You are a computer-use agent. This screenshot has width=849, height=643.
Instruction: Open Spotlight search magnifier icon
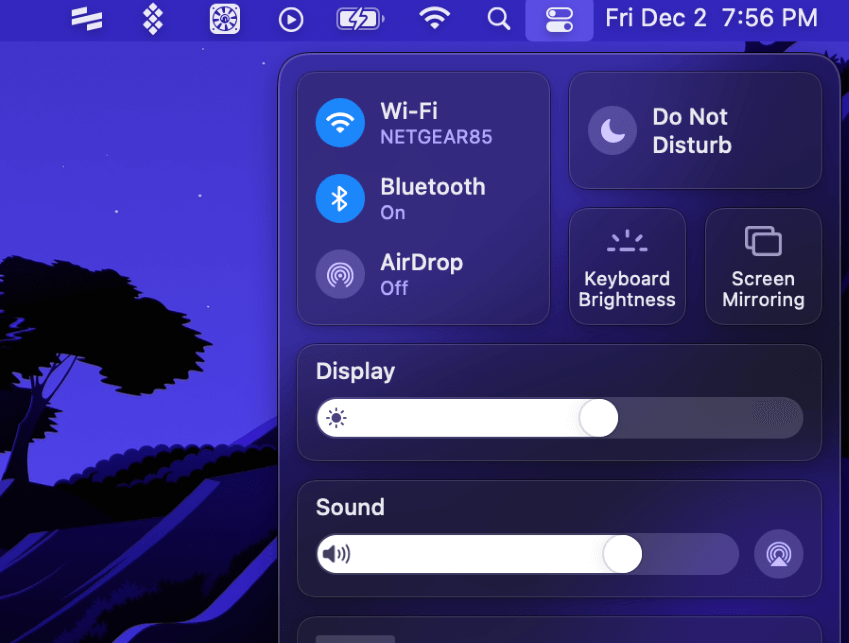click(x=499, y=19)
